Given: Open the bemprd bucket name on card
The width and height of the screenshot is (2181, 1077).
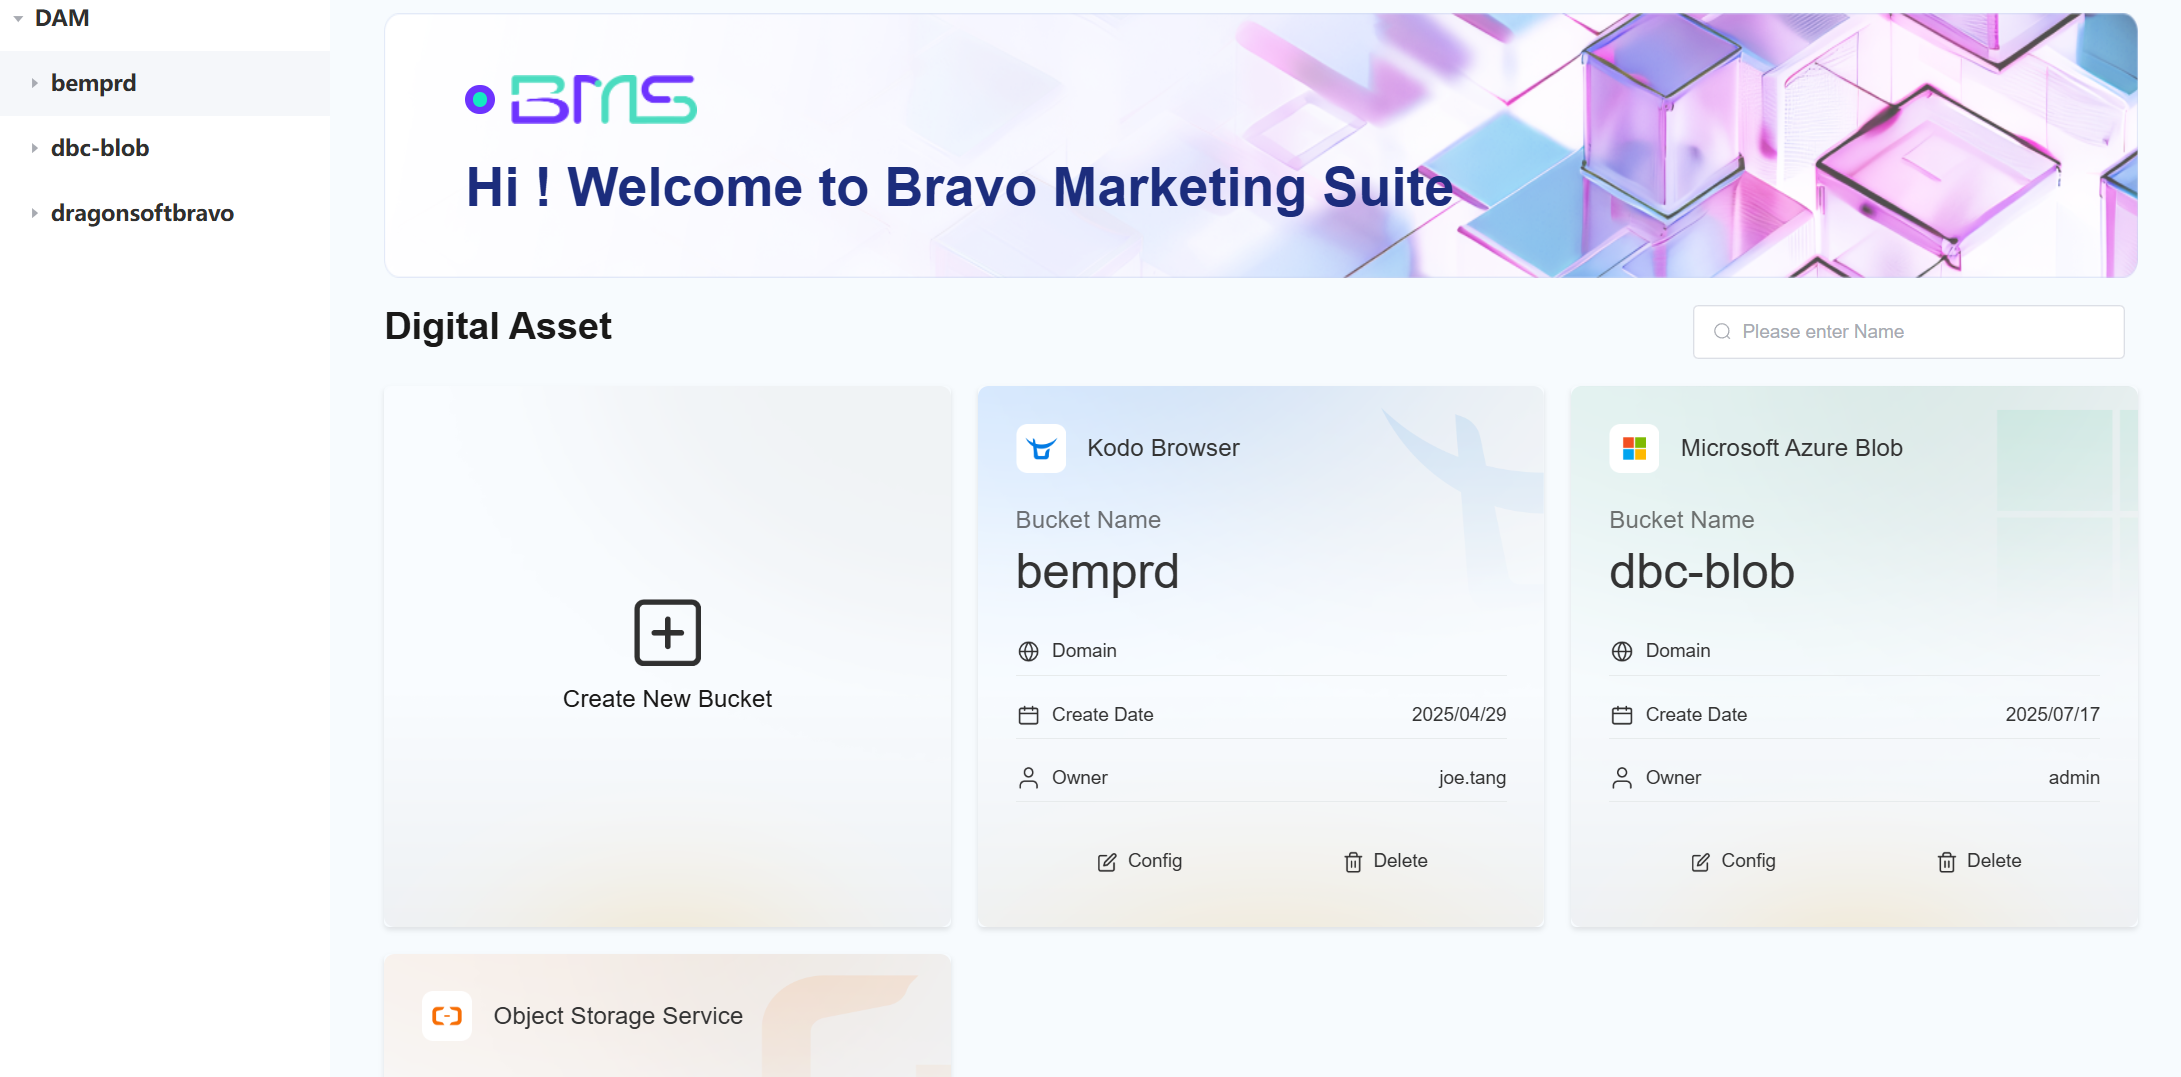Looking at the screenshot, I should (1097, 572).
